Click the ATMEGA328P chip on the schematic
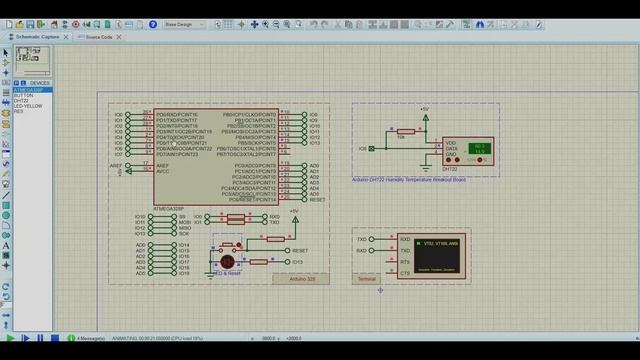 tap(216, 157)
